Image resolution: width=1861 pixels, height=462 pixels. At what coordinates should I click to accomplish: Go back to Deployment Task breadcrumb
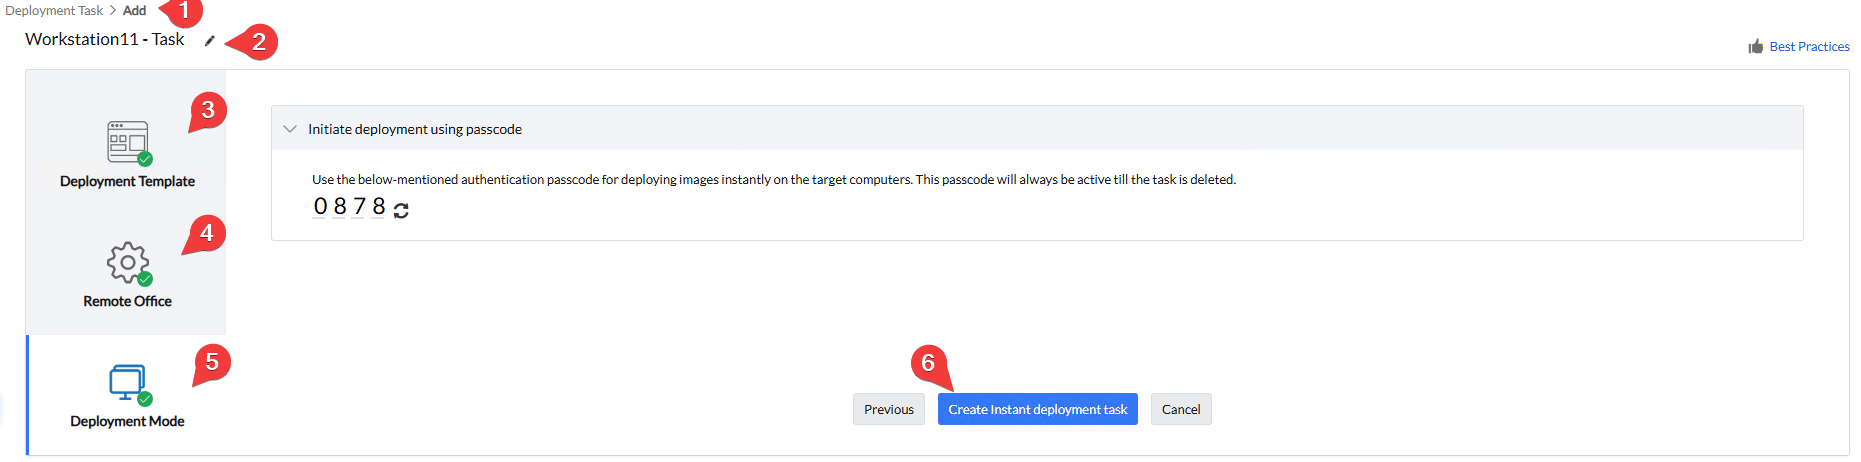[x=54, y=11]
